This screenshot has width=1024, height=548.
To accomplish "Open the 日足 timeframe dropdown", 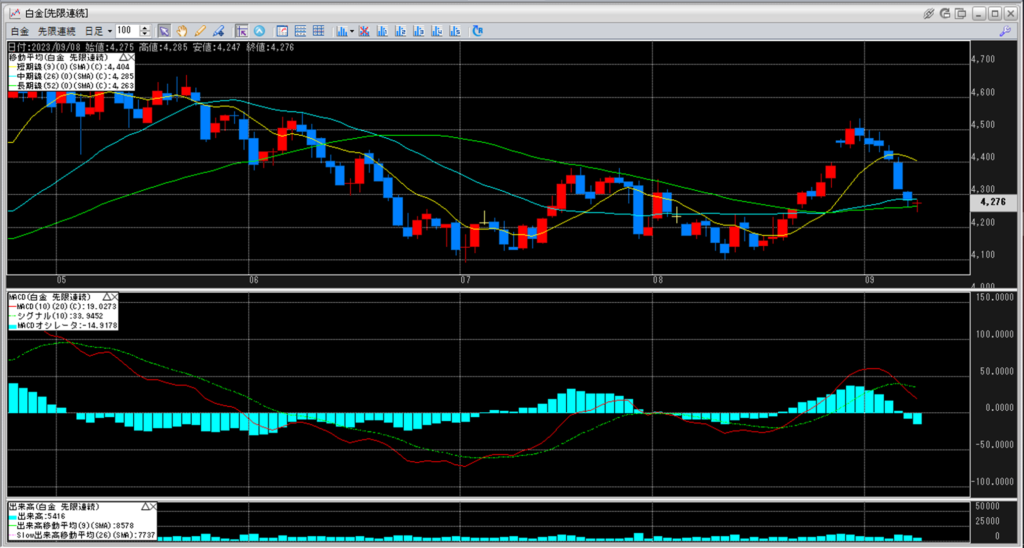I will tap(110, 31).
